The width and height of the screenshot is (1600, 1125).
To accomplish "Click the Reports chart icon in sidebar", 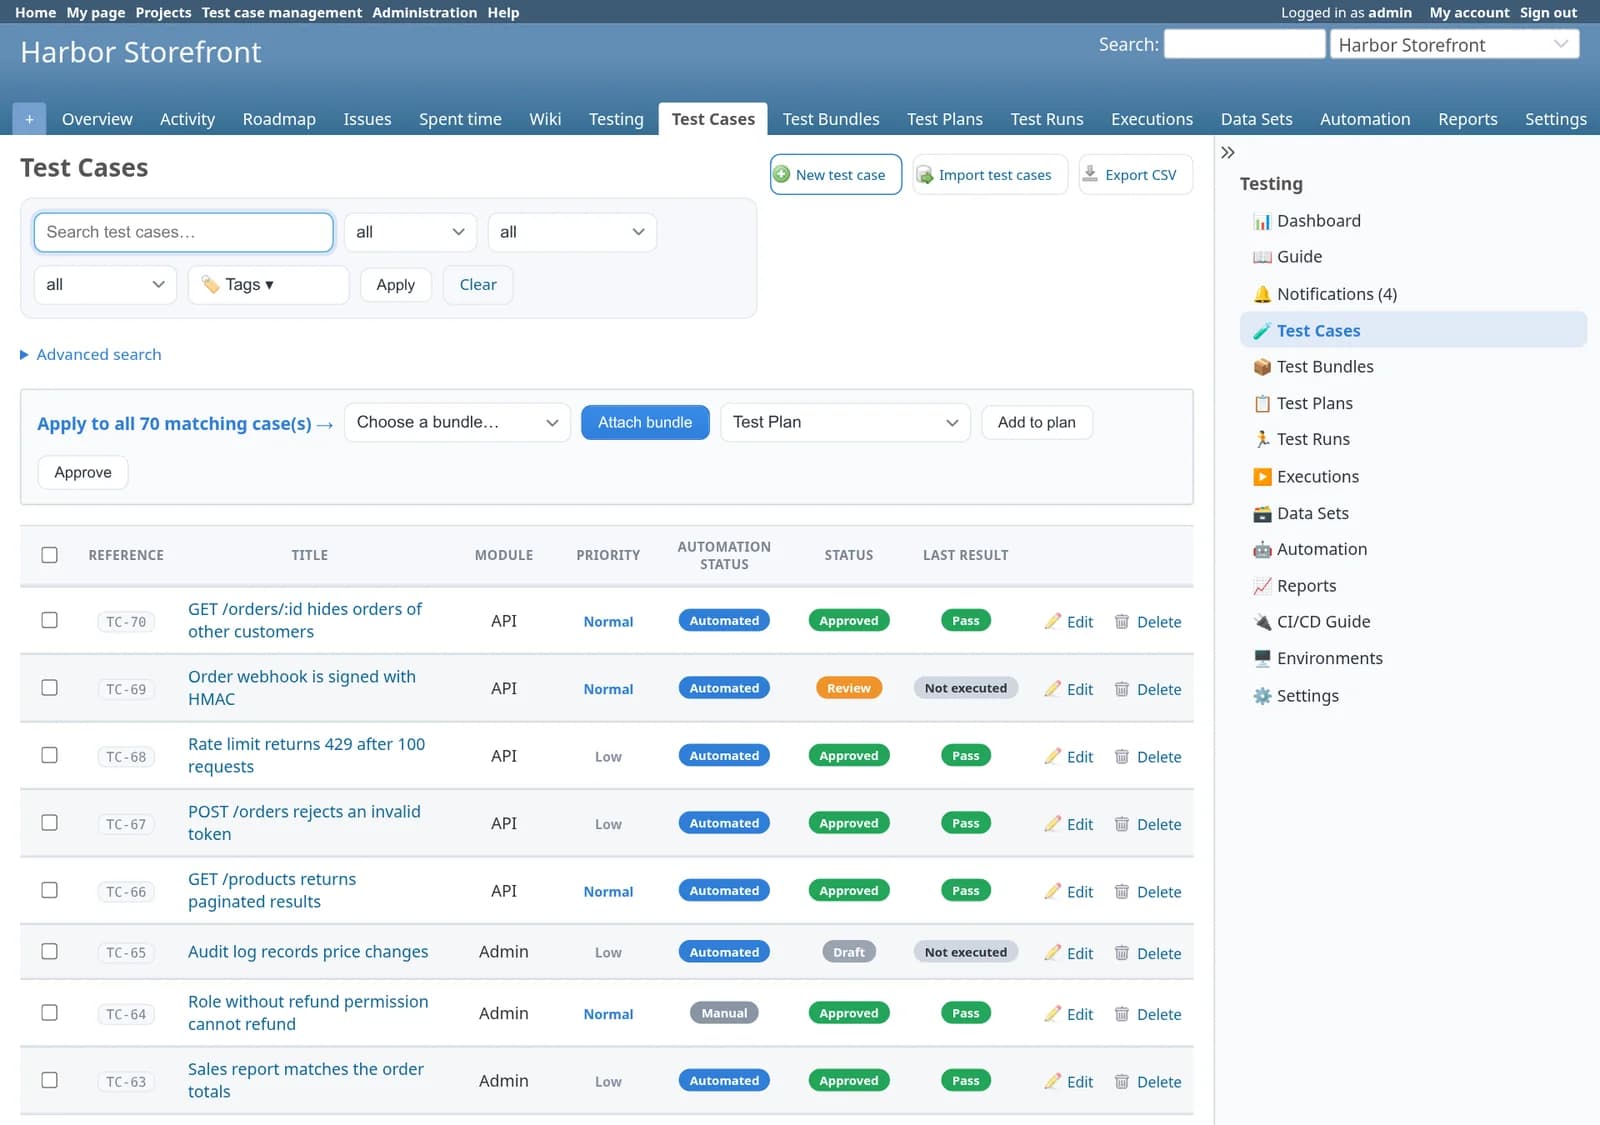I will tap(1262, 586).
